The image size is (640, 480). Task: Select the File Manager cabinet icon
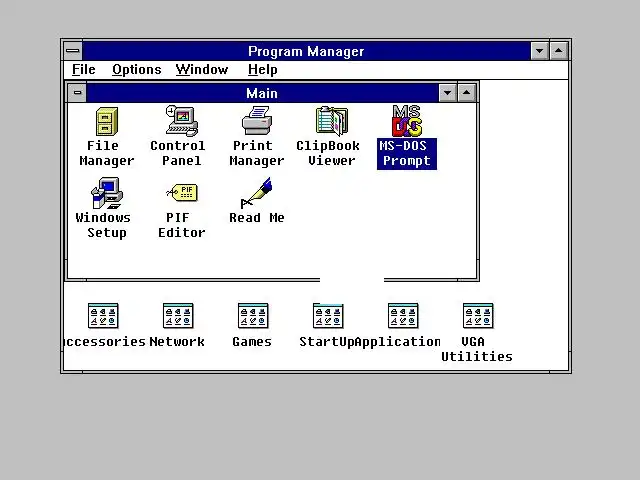tap(107, 121)
